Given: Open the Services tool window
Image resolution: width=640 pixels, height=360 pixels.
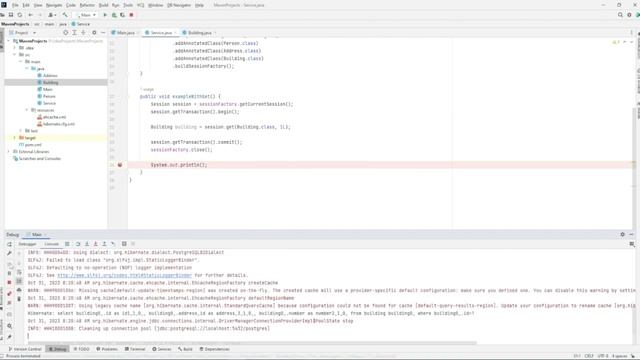Looking at the screenshot, I should click(162, 349).
